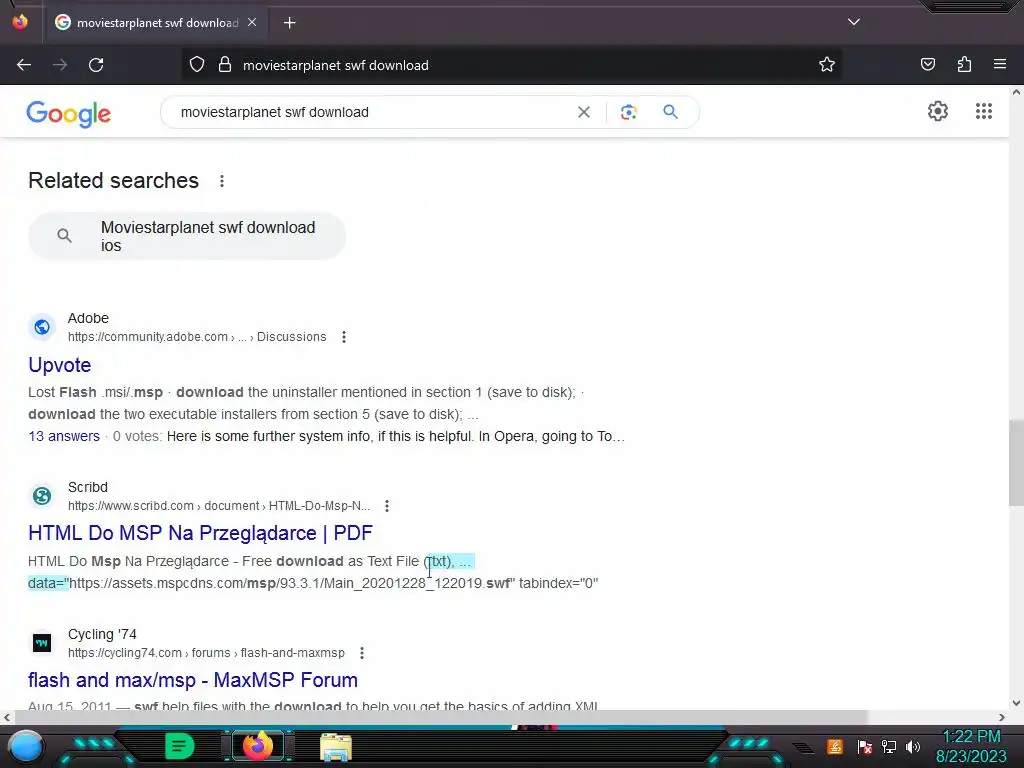Open the Action Center flag icon
Screen dimensions: 1024x768
(865, 746)
